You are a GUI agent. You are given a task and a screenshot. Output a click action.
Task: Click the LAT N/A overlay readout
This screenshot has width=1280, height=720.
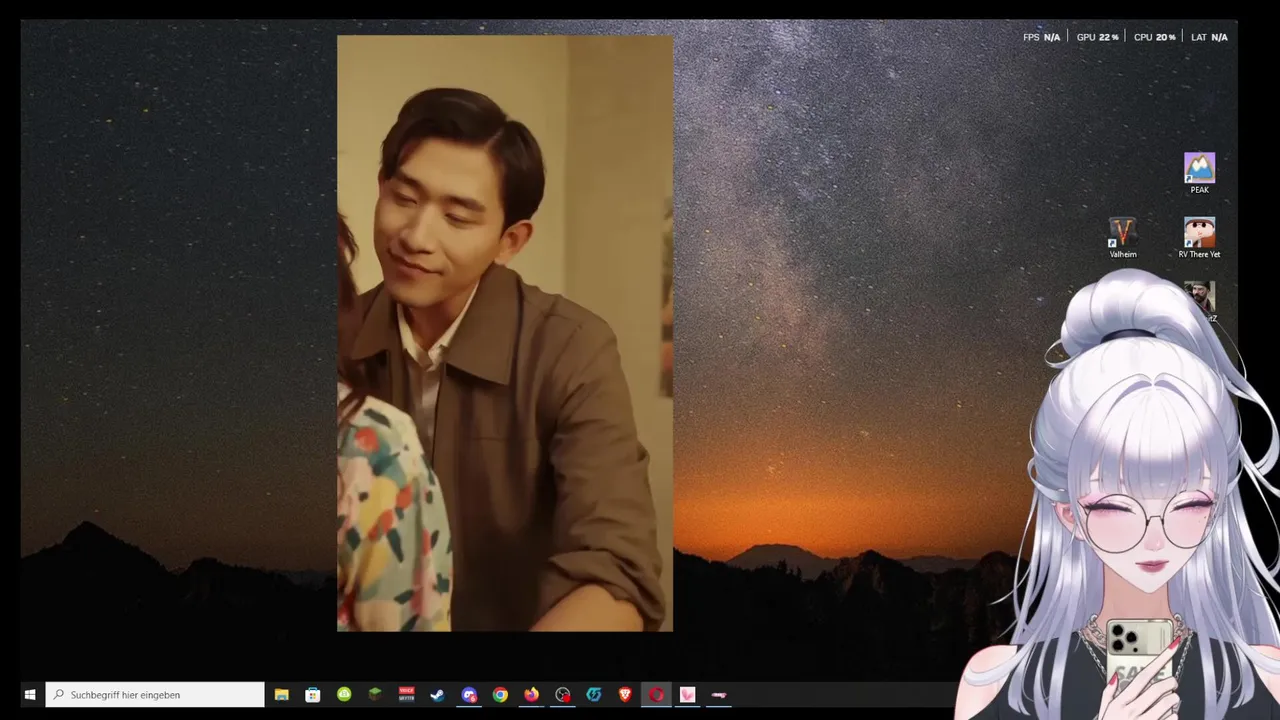tap(1209, 37)
